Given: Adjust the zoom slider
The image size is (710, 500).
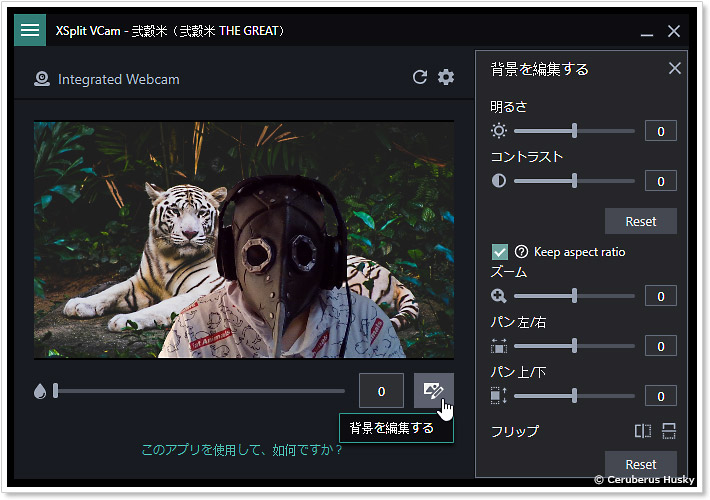Looking at the screenshot, I should click(574, 296).
